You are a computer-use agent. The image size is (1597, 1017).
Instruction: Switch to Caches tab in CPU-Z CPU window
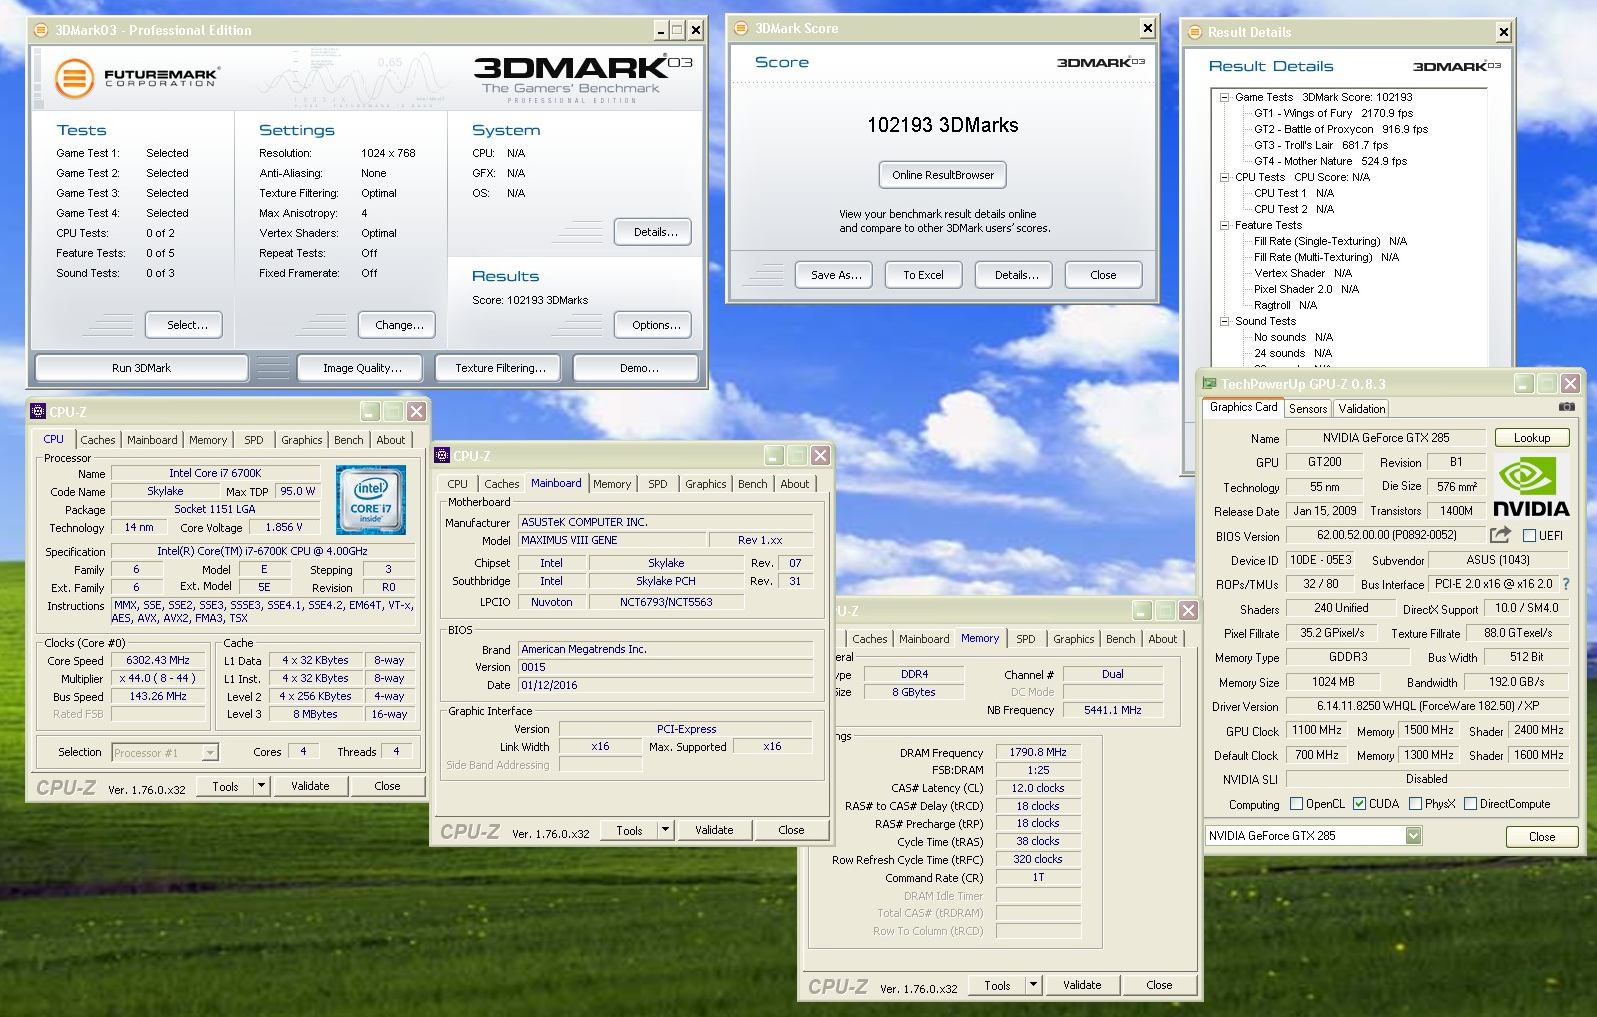pos(97,440)
